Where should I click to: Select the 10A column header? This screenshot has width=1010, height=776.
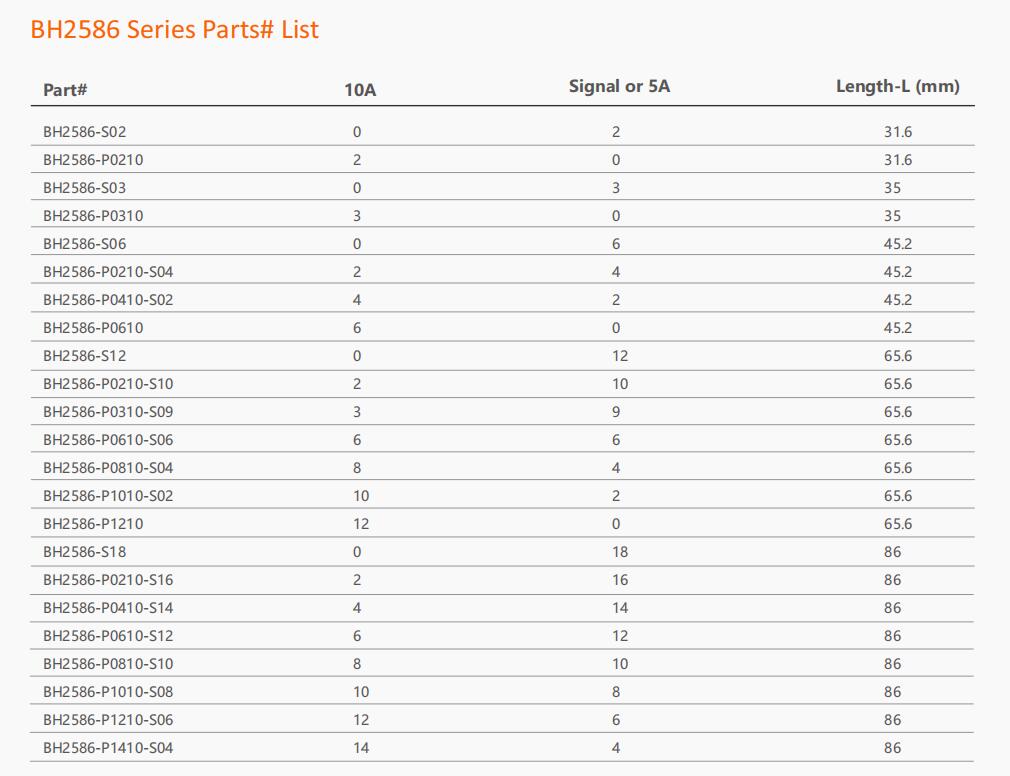point(360,90)
